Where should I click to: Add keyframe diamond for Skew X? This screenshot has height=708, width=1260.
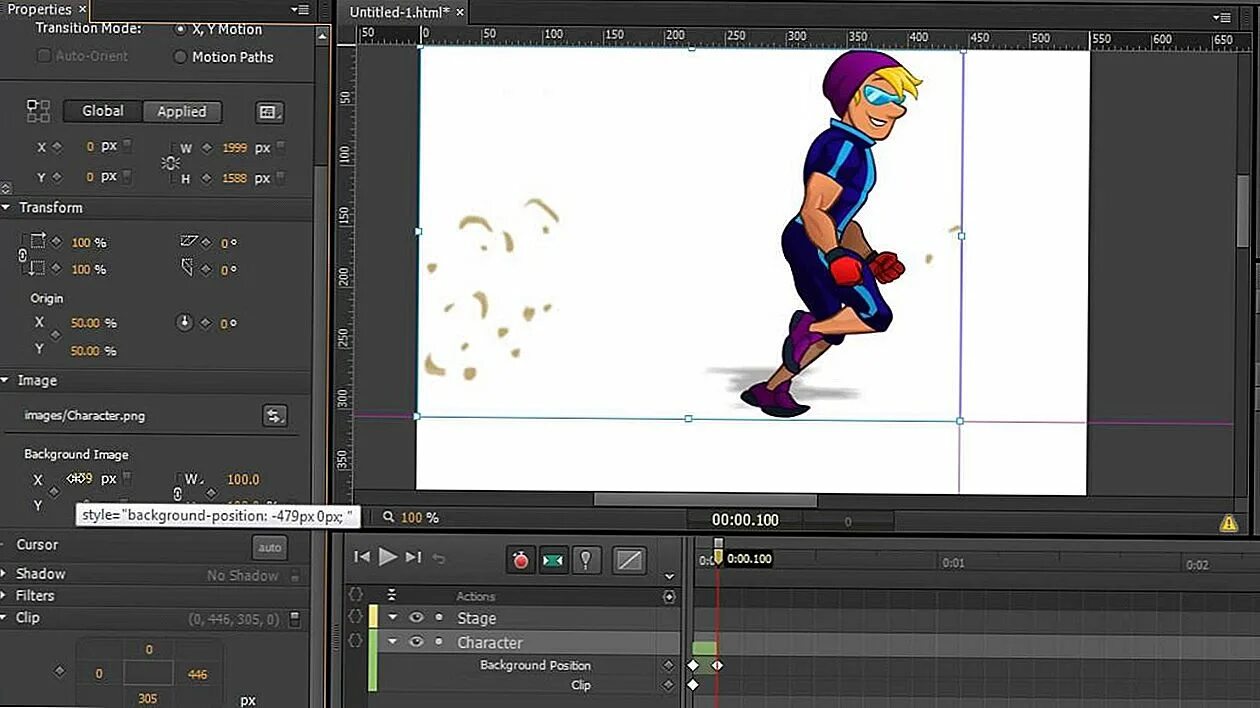click(207, 242)
